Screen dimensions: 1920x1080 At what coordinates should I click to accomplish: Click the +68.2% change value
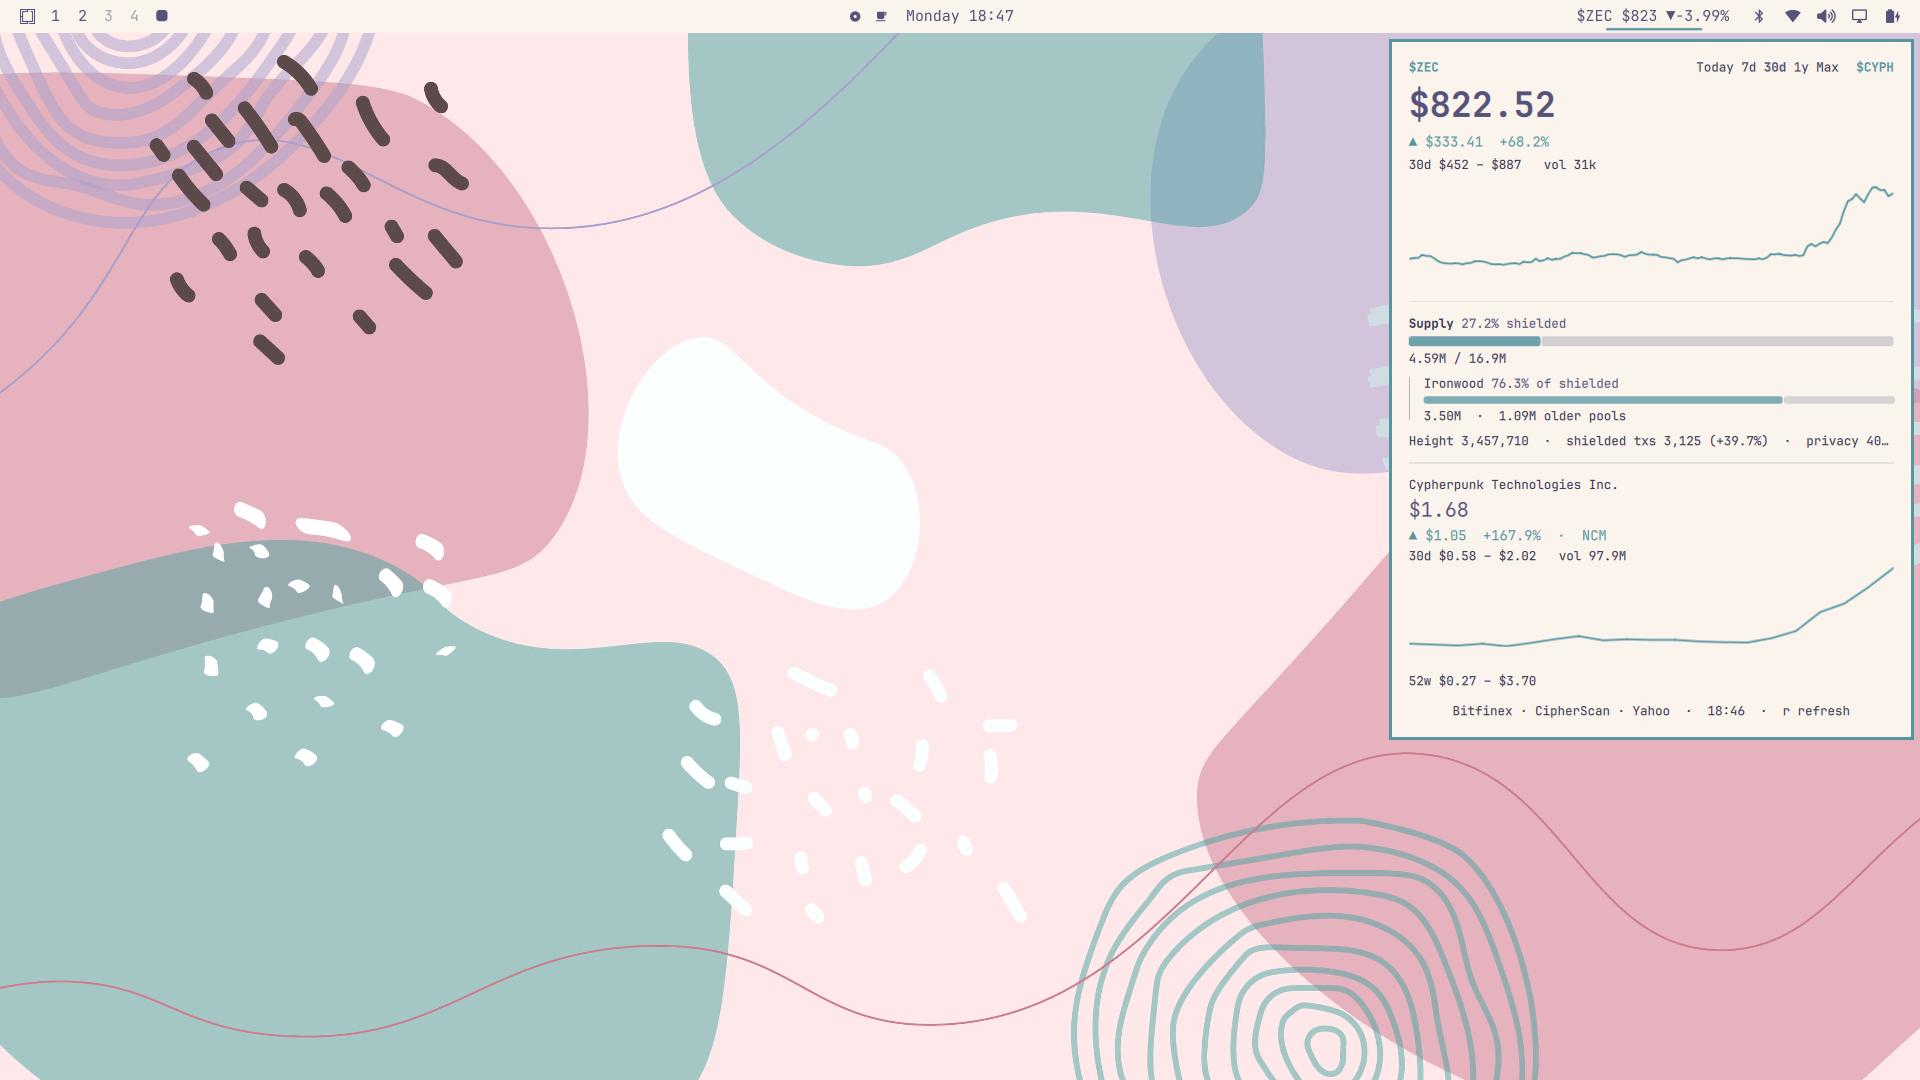(1524, 142)
